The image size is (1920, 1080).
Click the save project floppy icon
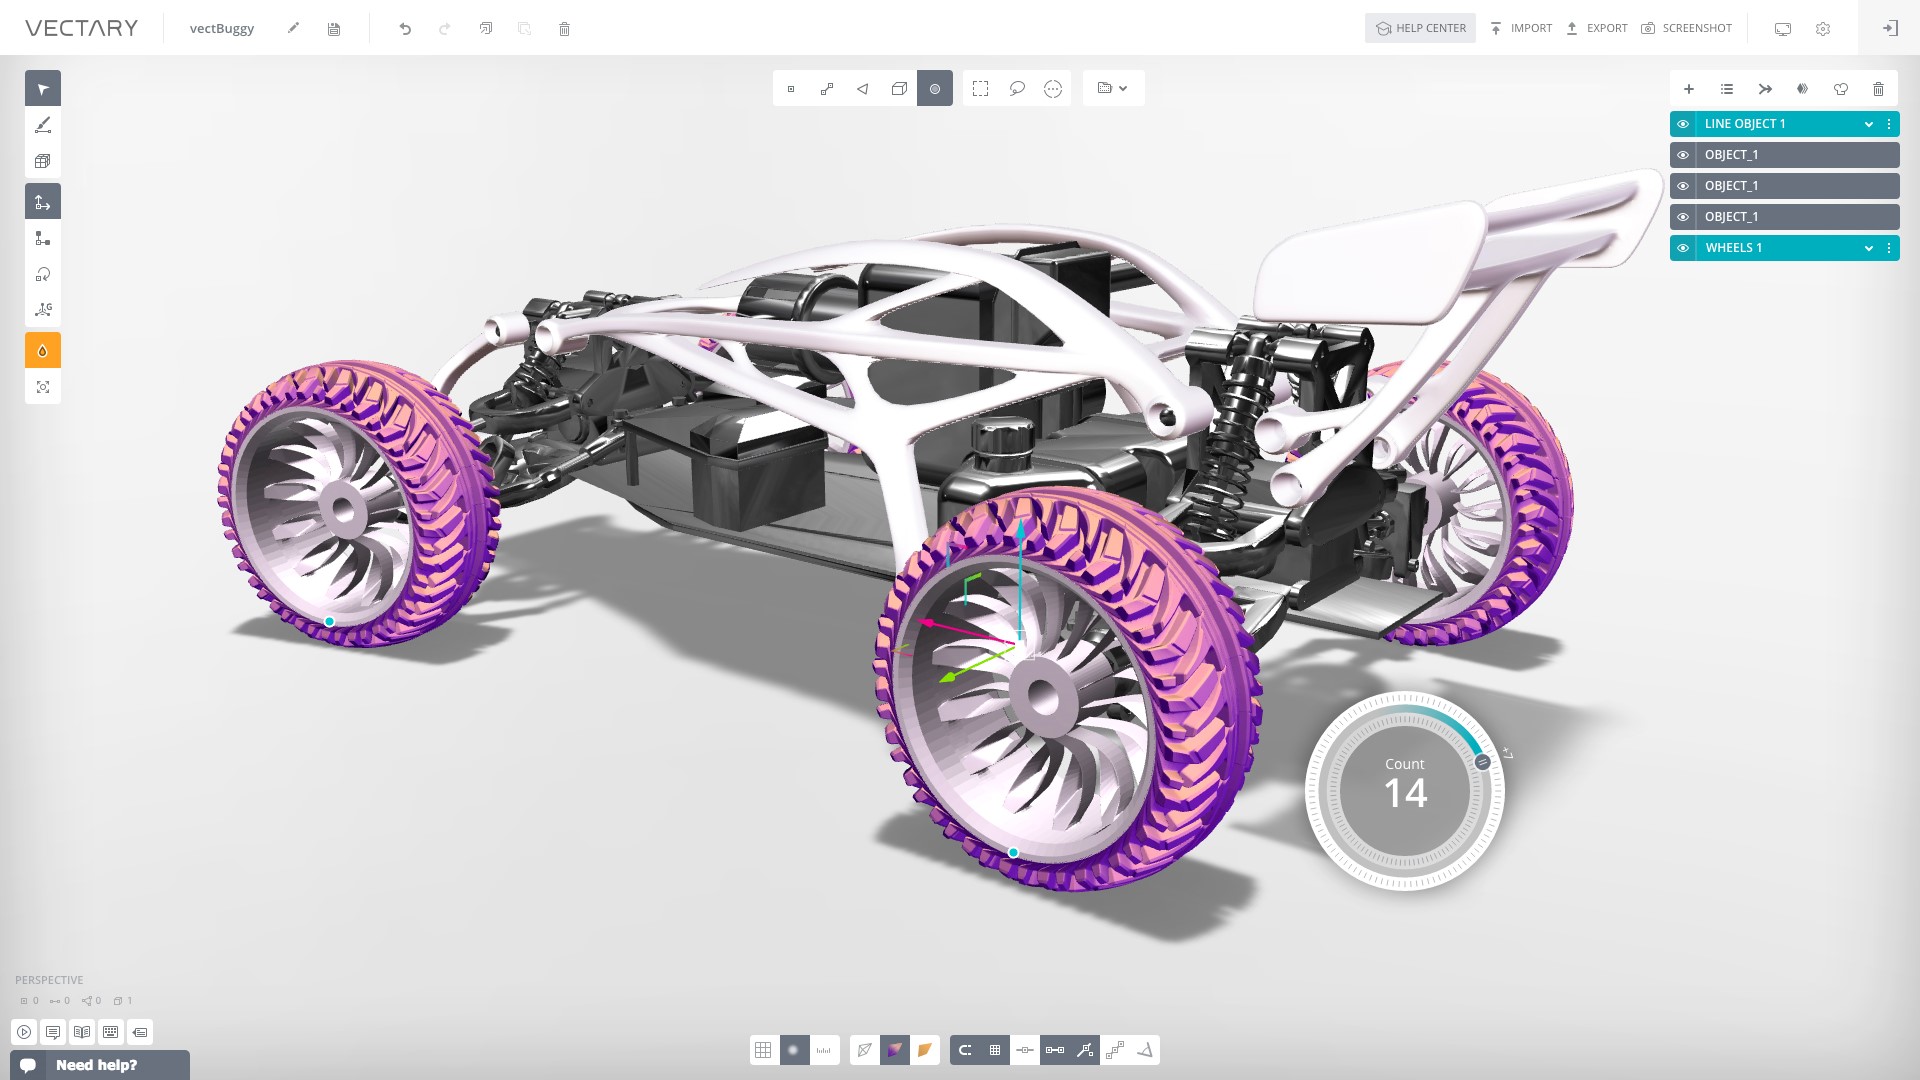(x=334, y=29)
